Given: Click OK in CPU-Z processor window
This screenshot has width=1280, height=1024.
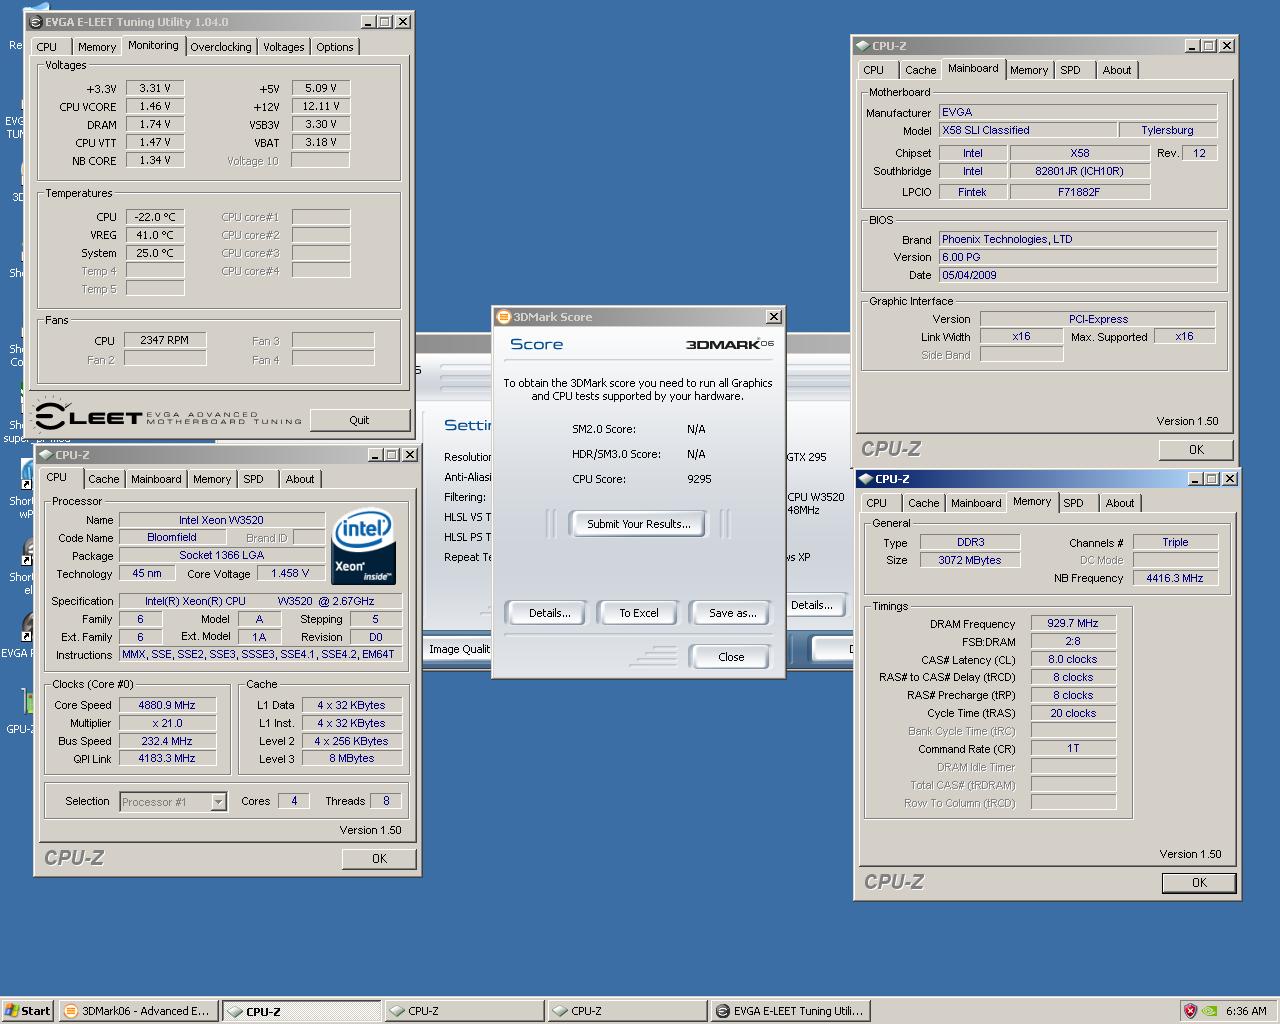Looking at the screenshot, I should pyautogui.click(x=379, y=859).
